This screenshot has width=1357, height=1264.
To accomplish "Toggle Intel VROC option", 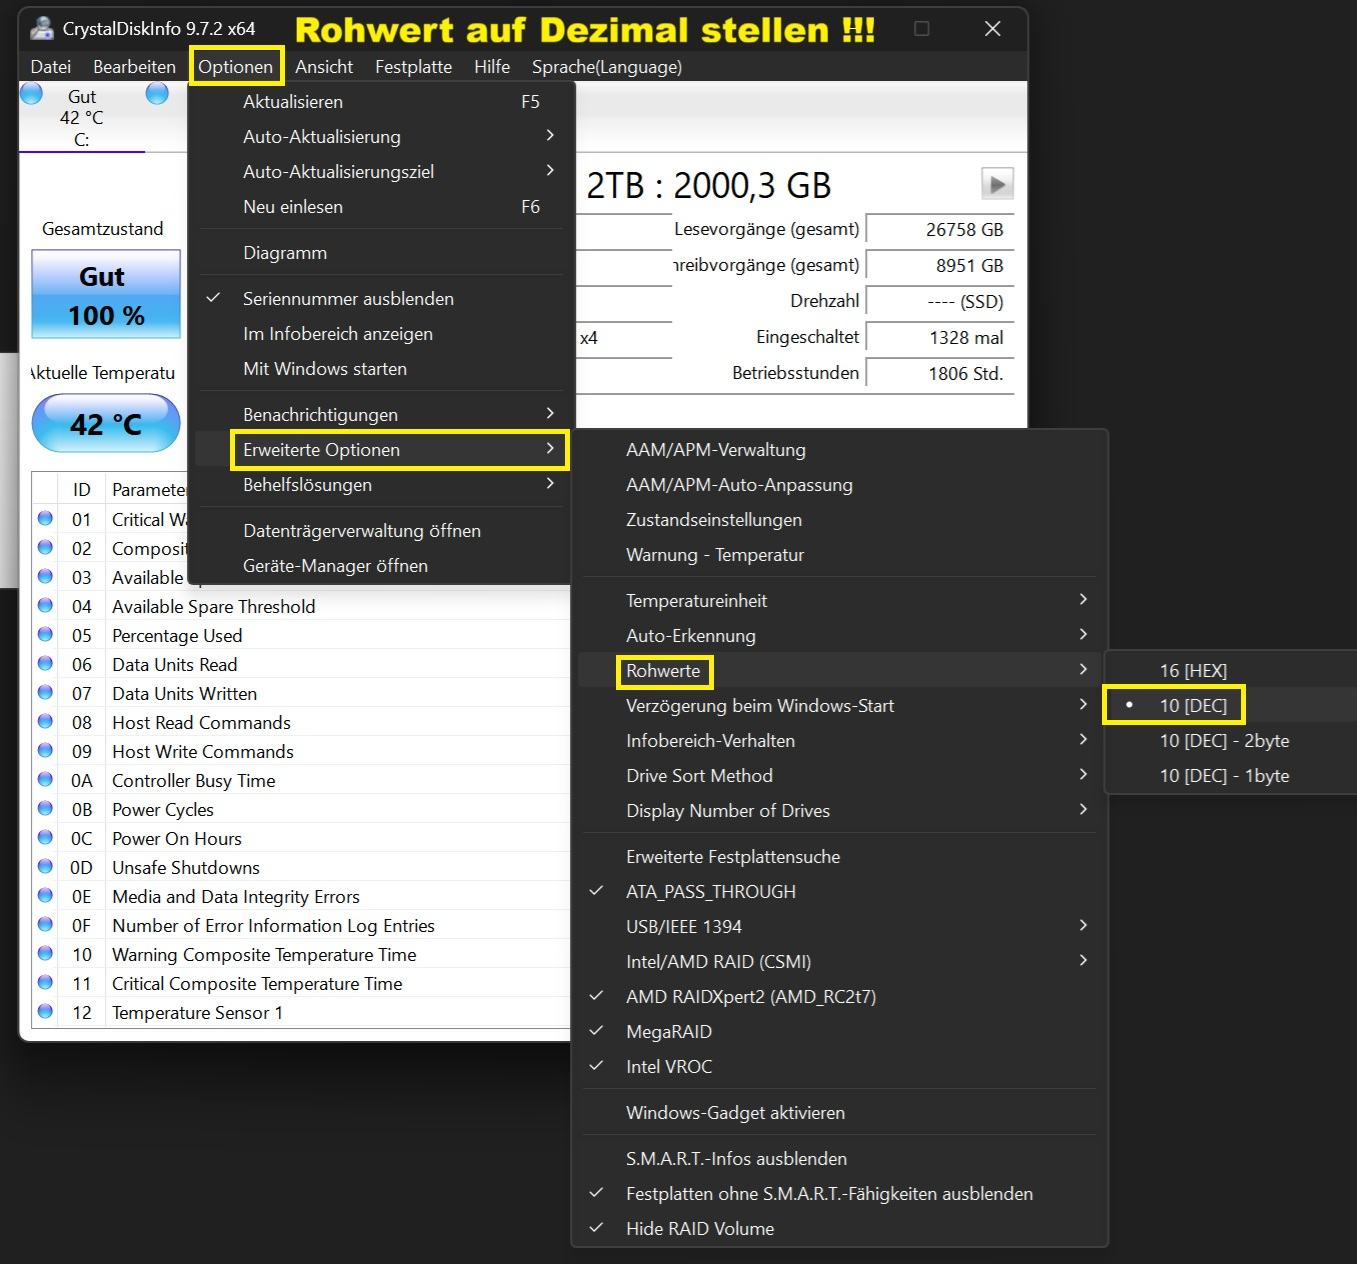I will [839, 1066].
